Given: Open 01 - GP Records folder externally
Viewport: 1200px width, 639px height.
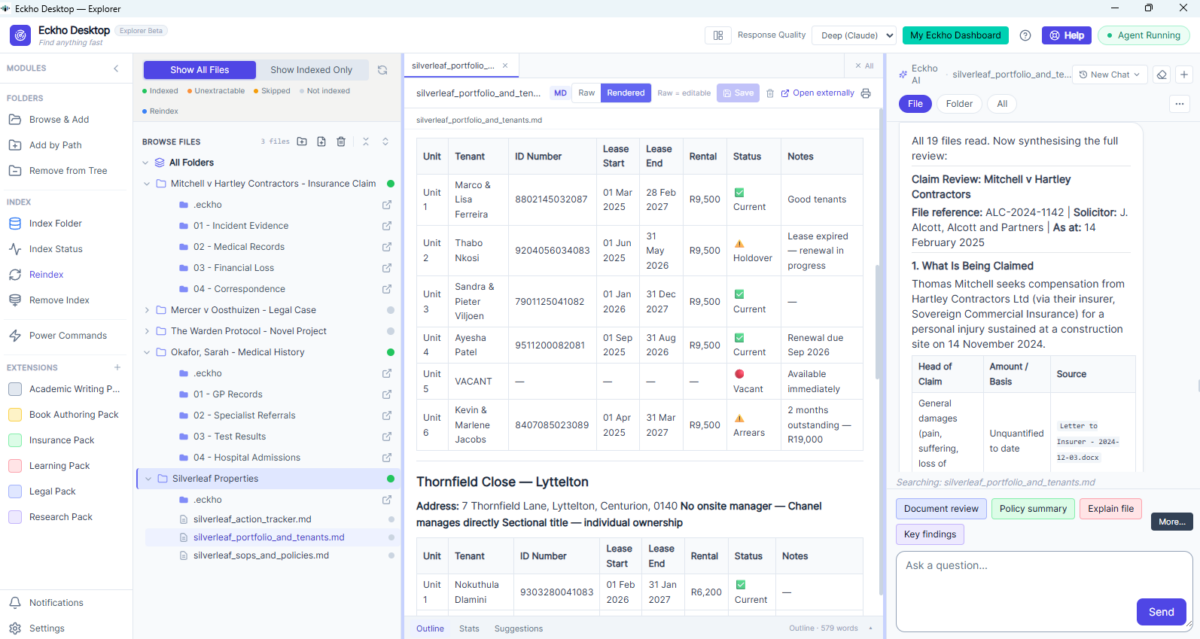Looking at the screenshot, I should (386, 394).
